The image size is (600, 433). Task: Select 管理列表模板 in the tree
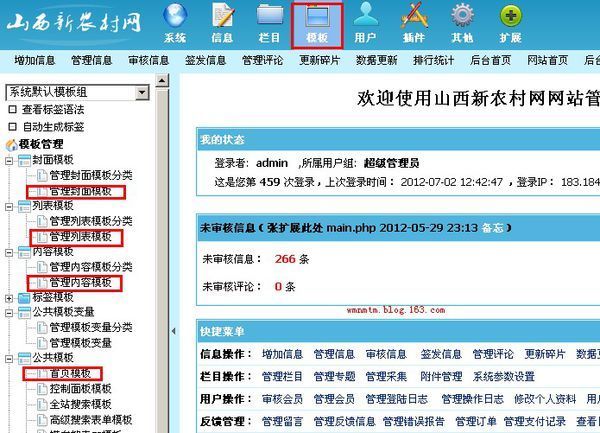pos(81,237)
